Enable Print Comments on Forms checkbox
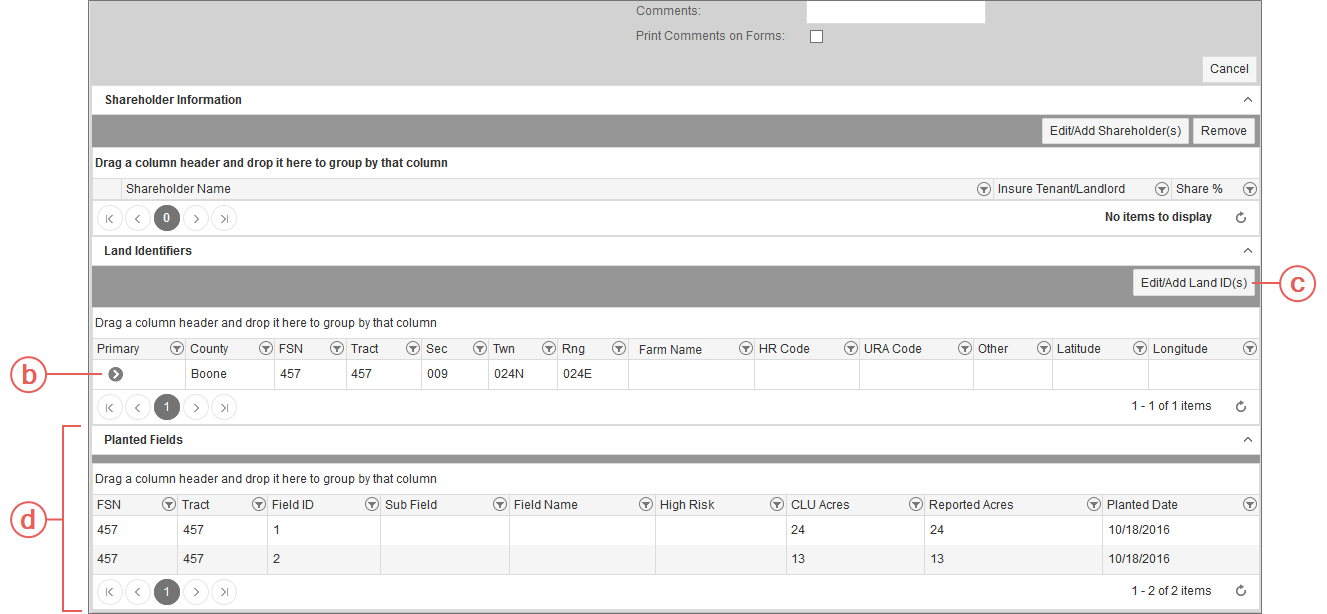This screenshot has width=1327, height=614. (x=816, y=36)
